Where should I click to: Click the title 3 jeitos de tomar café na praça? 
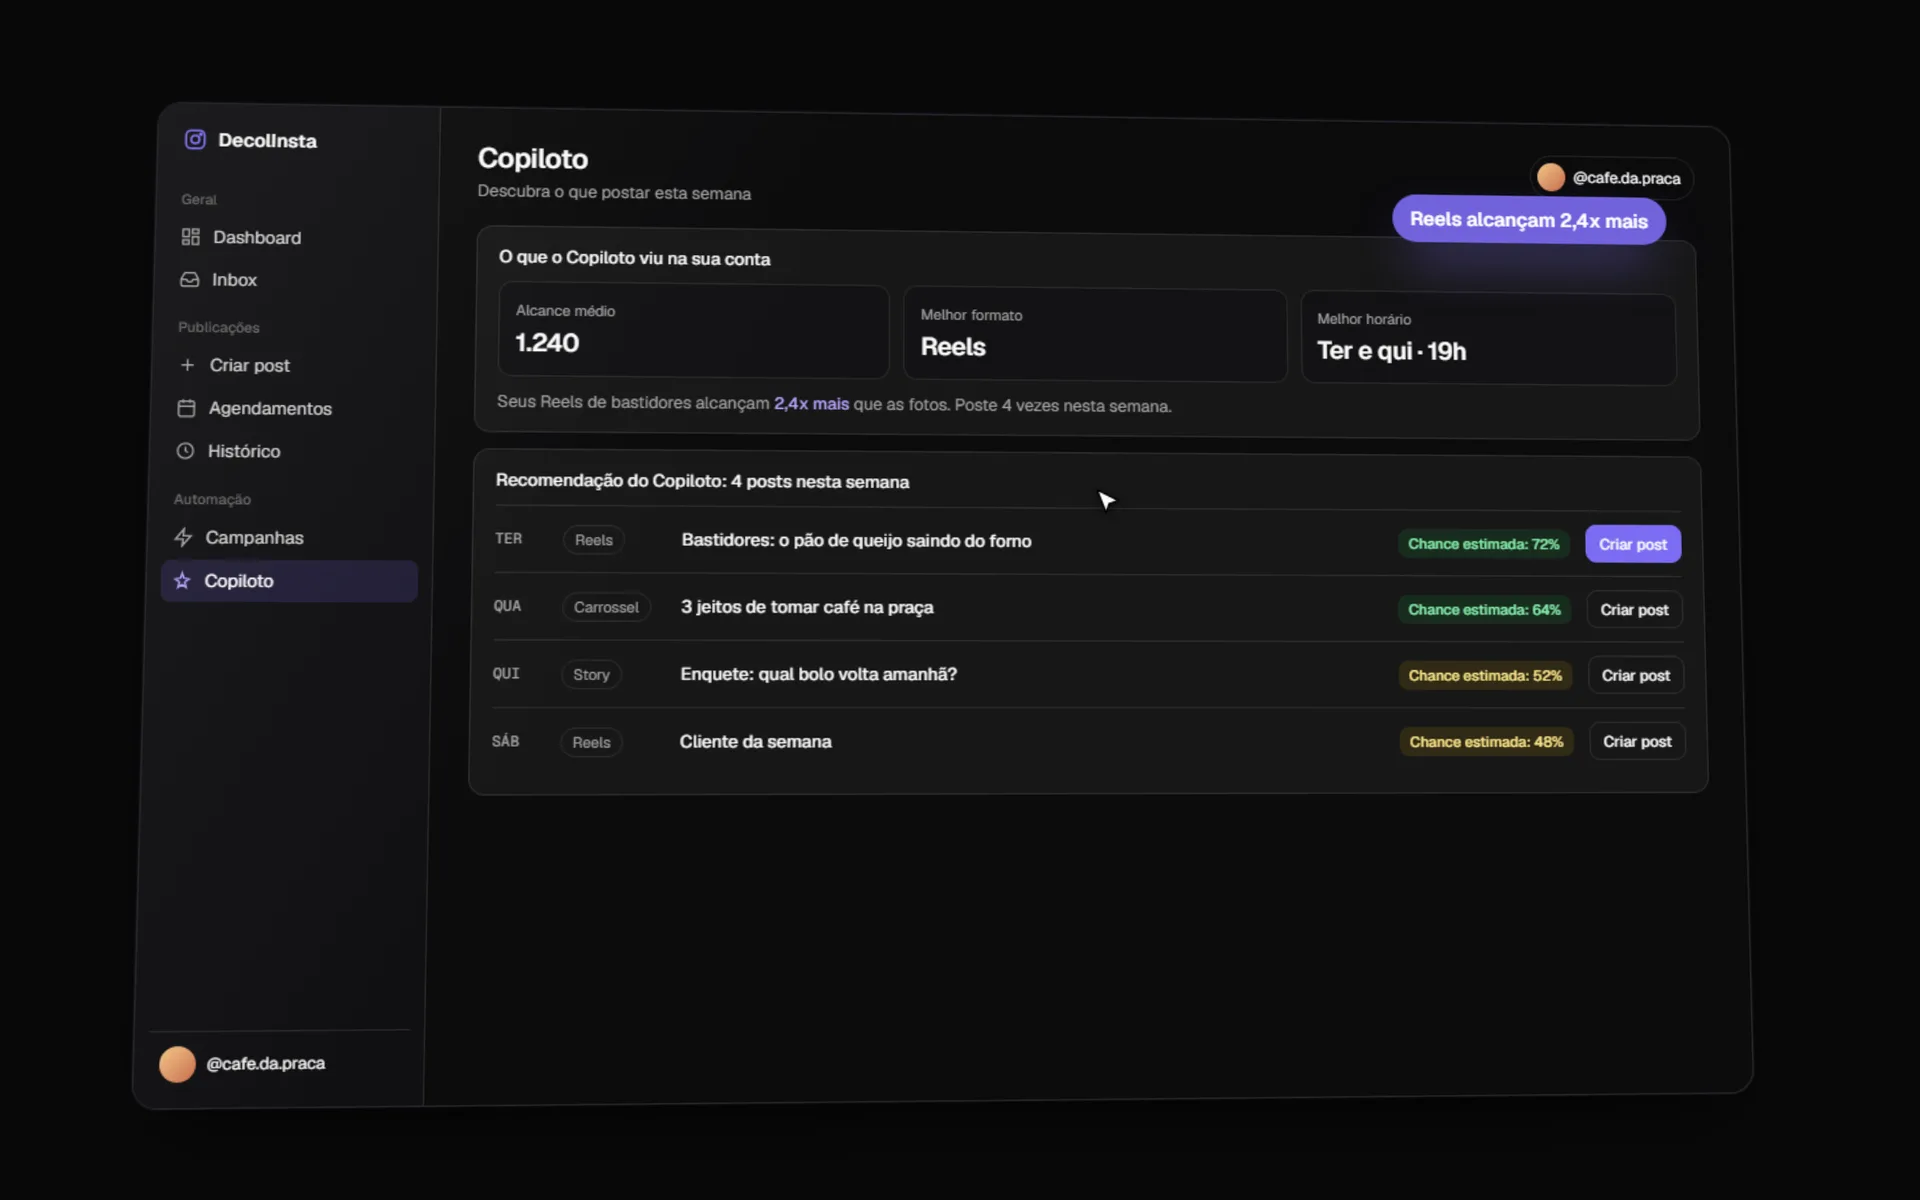pyautogui.click(x=807, y=607)
